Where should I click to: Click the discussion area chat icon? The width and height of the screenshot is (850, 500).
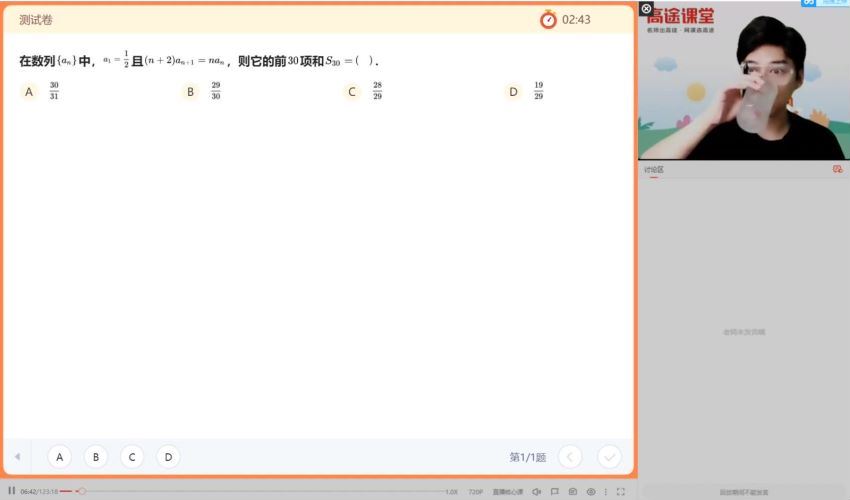(x=837, y=170)
